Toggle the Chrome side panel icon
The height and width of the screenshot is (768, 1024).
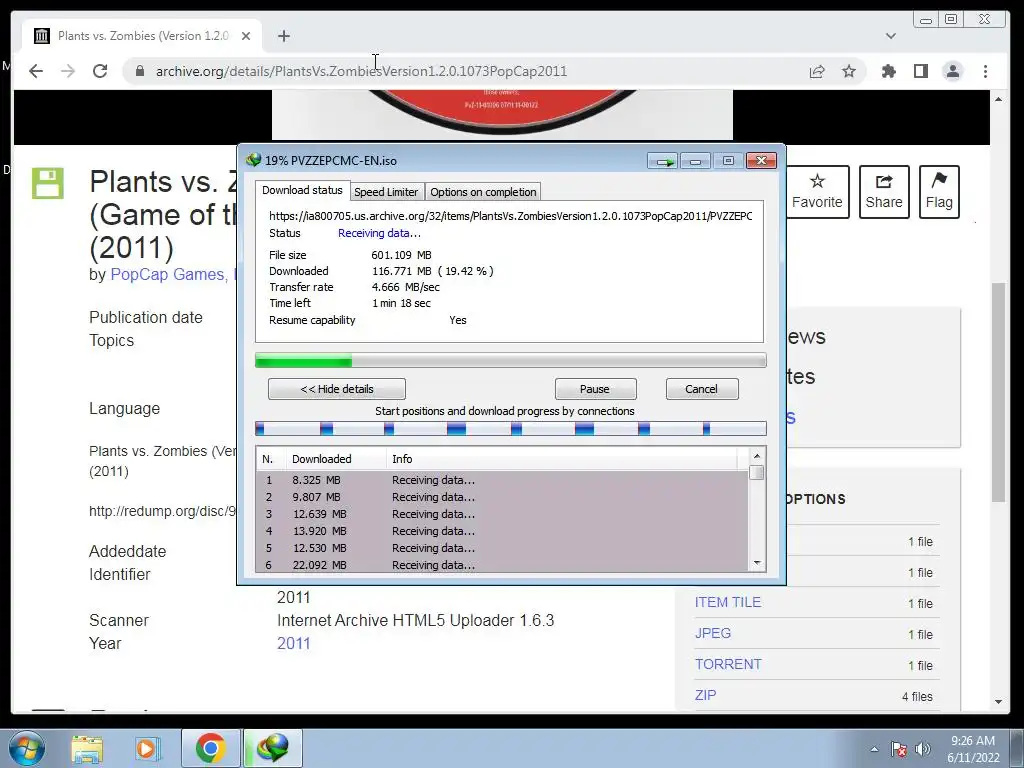pos(921,71)
